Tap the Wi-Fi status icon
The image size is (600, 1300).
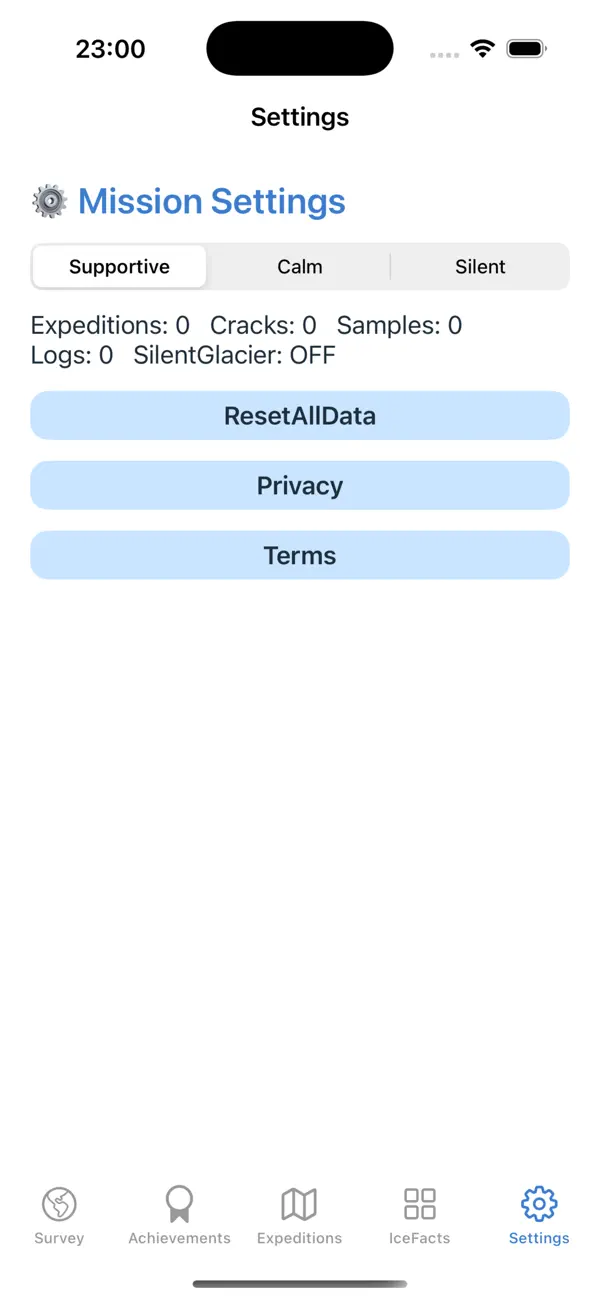[x=483, y=49]
